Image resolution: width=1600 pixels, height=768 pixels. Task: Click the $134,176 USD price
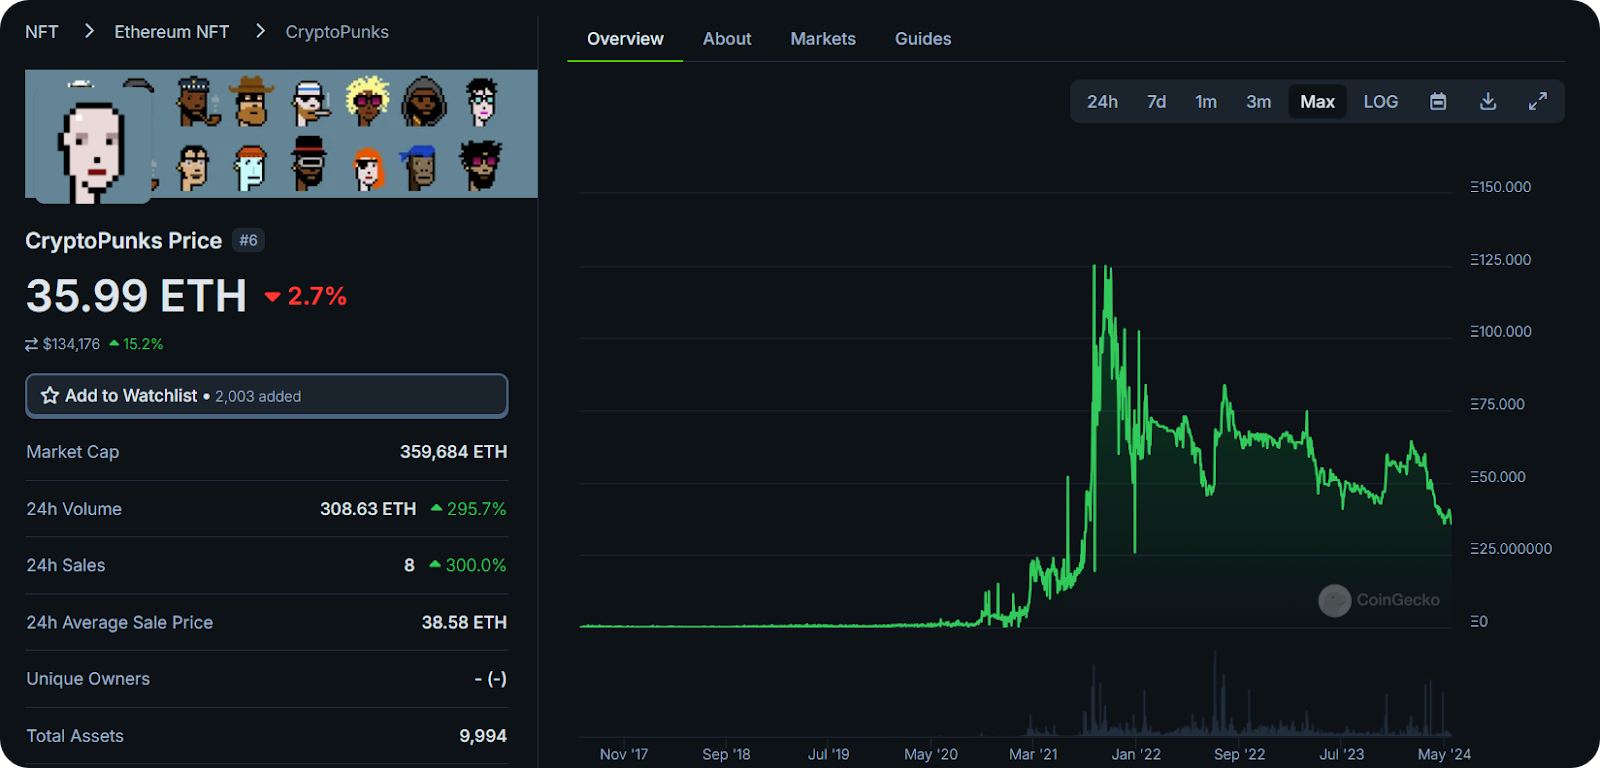(x=71, y=344)
